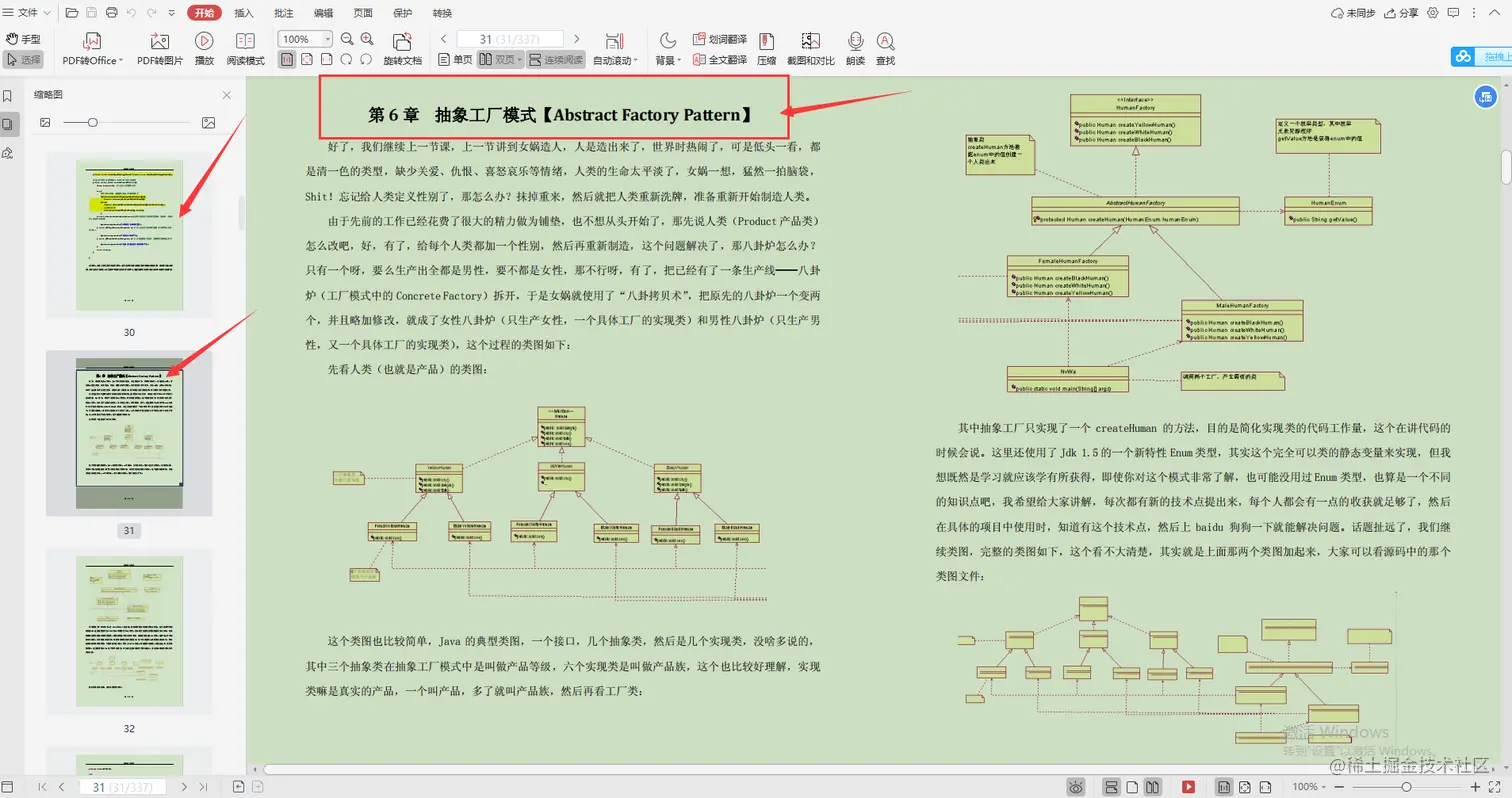The height and width of the screenshot is (798, 1512).
Task: Print the document with printer icon
Action: pos(111,13)
